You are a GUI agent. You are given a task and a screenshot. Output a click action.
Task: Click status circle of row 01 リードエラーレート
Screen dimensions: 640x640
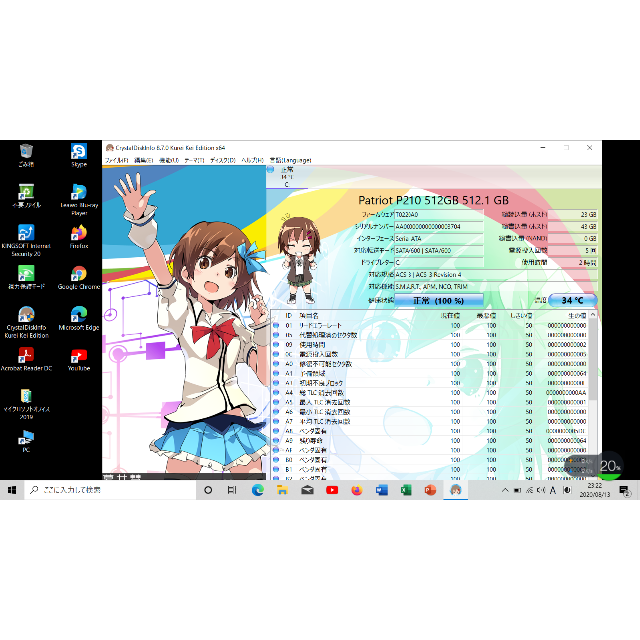276,326
